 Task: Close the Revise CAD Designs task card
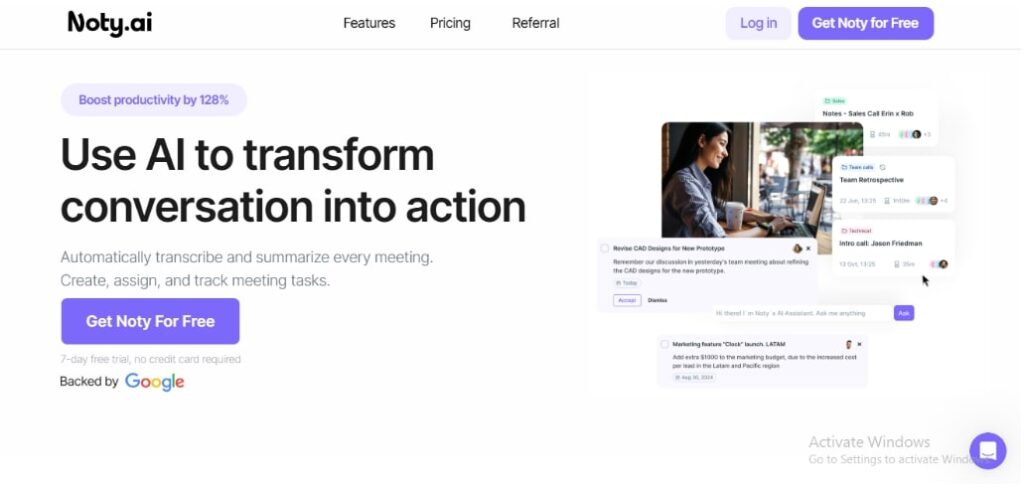808,248
